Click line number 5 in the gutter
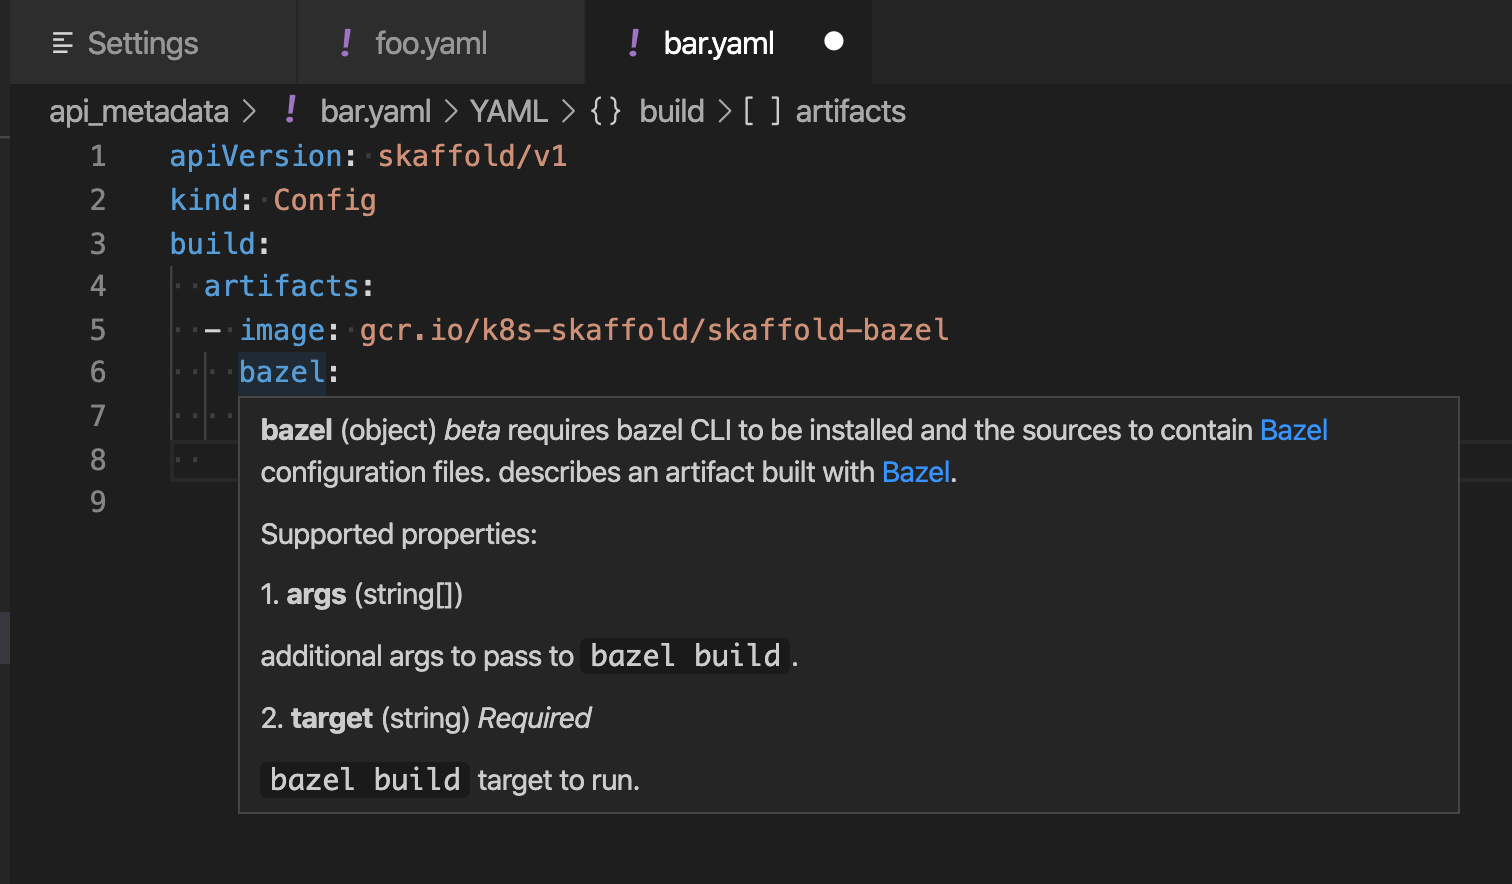1512x884 pixels. tap(97, 329)
